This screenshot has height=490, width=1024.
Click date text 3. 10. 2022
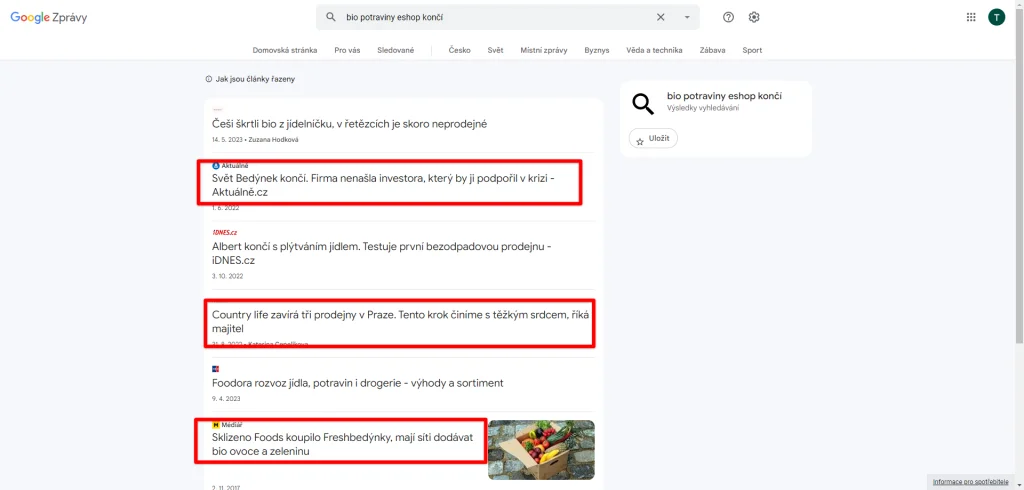click(227, 276)
